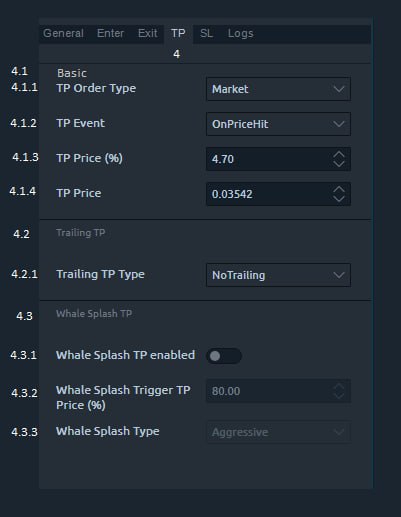Open the NoTrailing type dropdown

(x=278, y=275)
